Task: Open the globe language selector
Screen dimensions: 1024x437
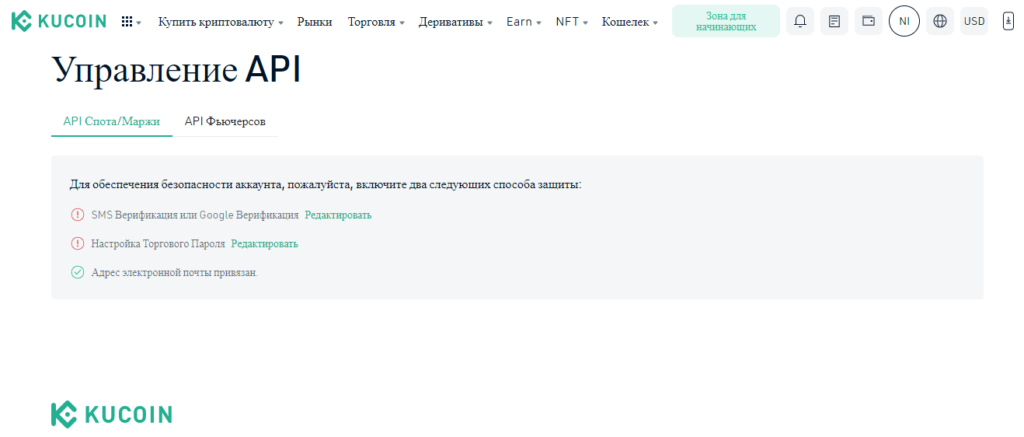Action: coord(939,21)
